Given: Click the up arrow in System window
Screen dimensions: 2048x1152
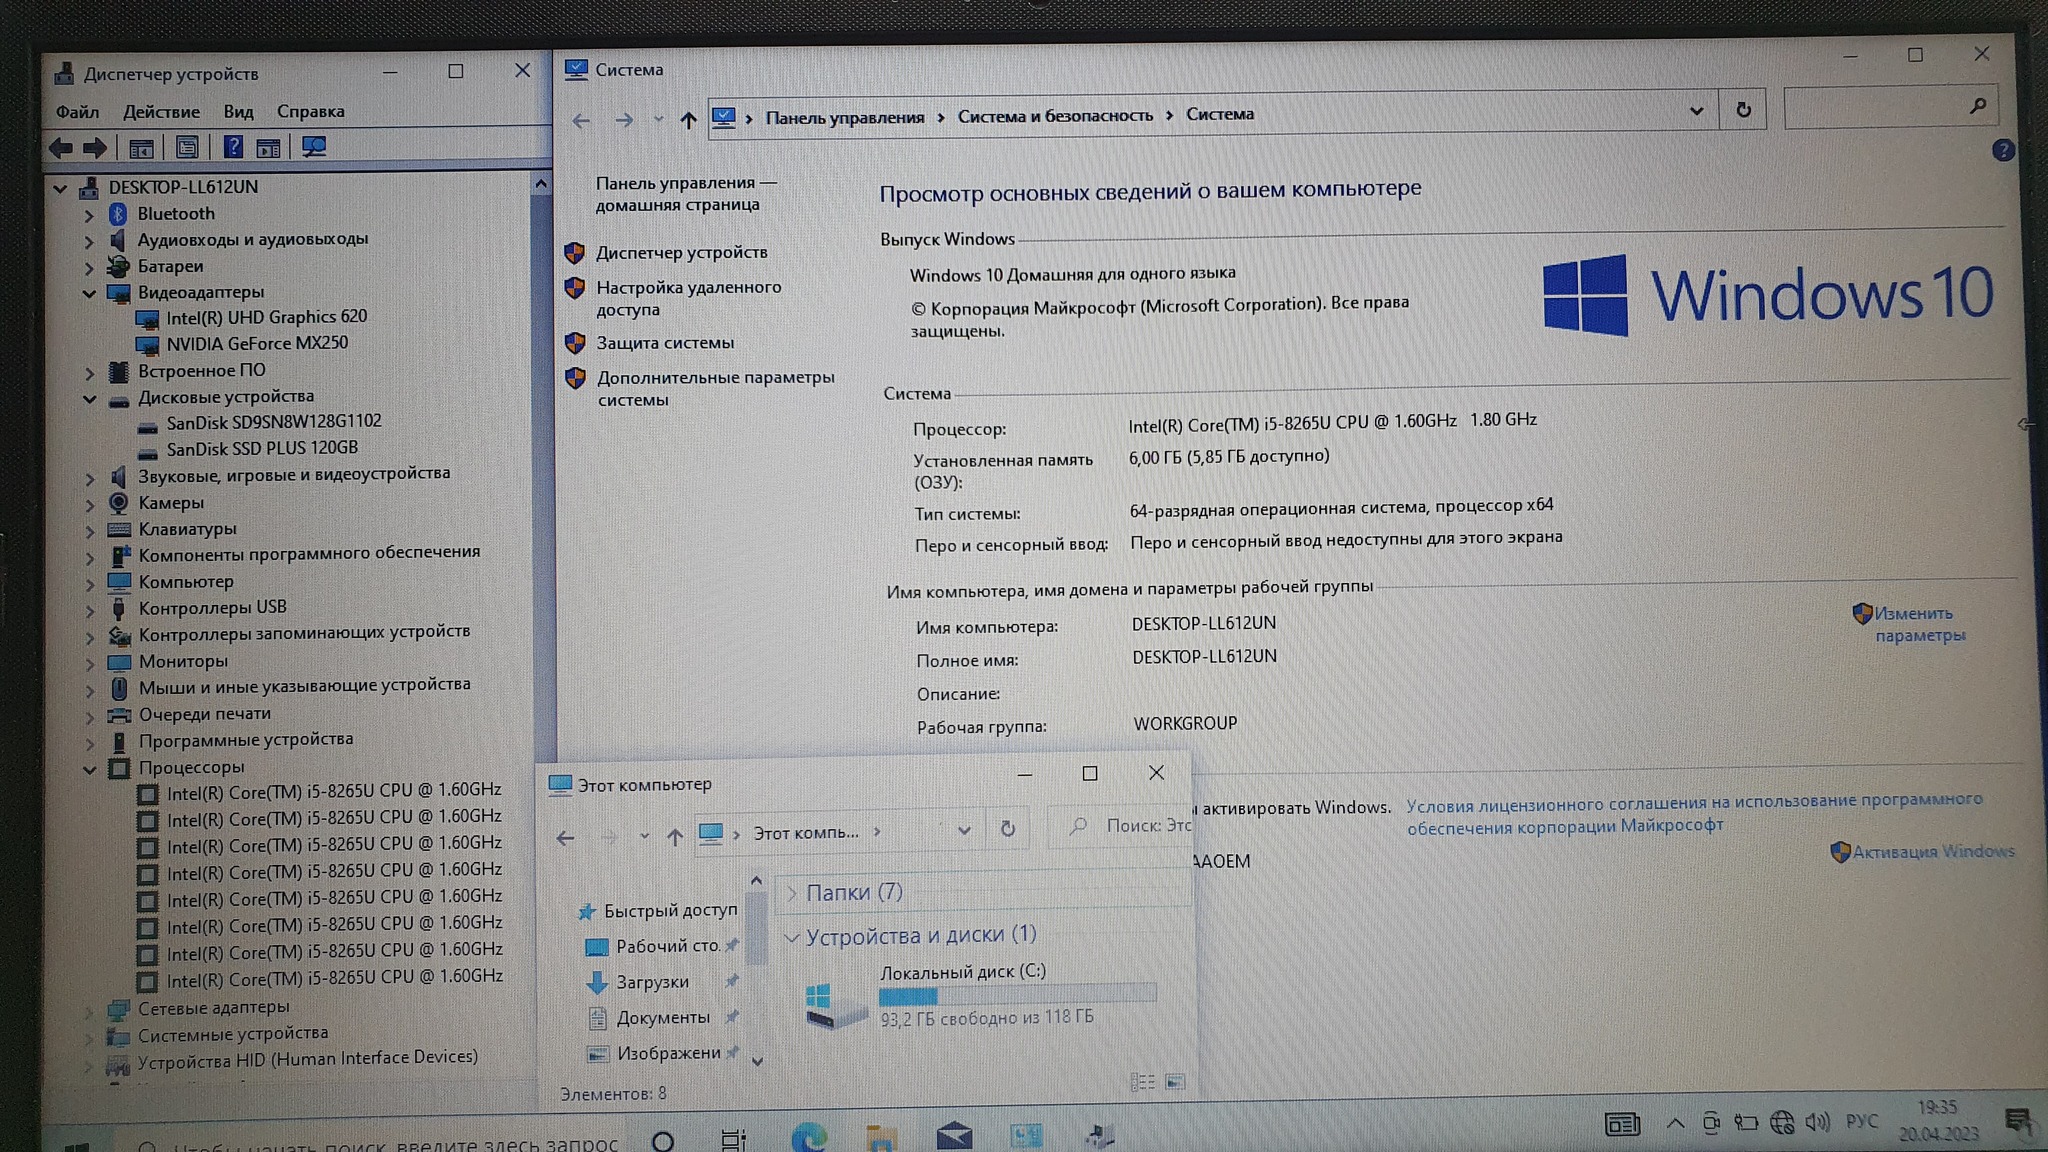Looking at the screenshot, I should coord(688,120).
